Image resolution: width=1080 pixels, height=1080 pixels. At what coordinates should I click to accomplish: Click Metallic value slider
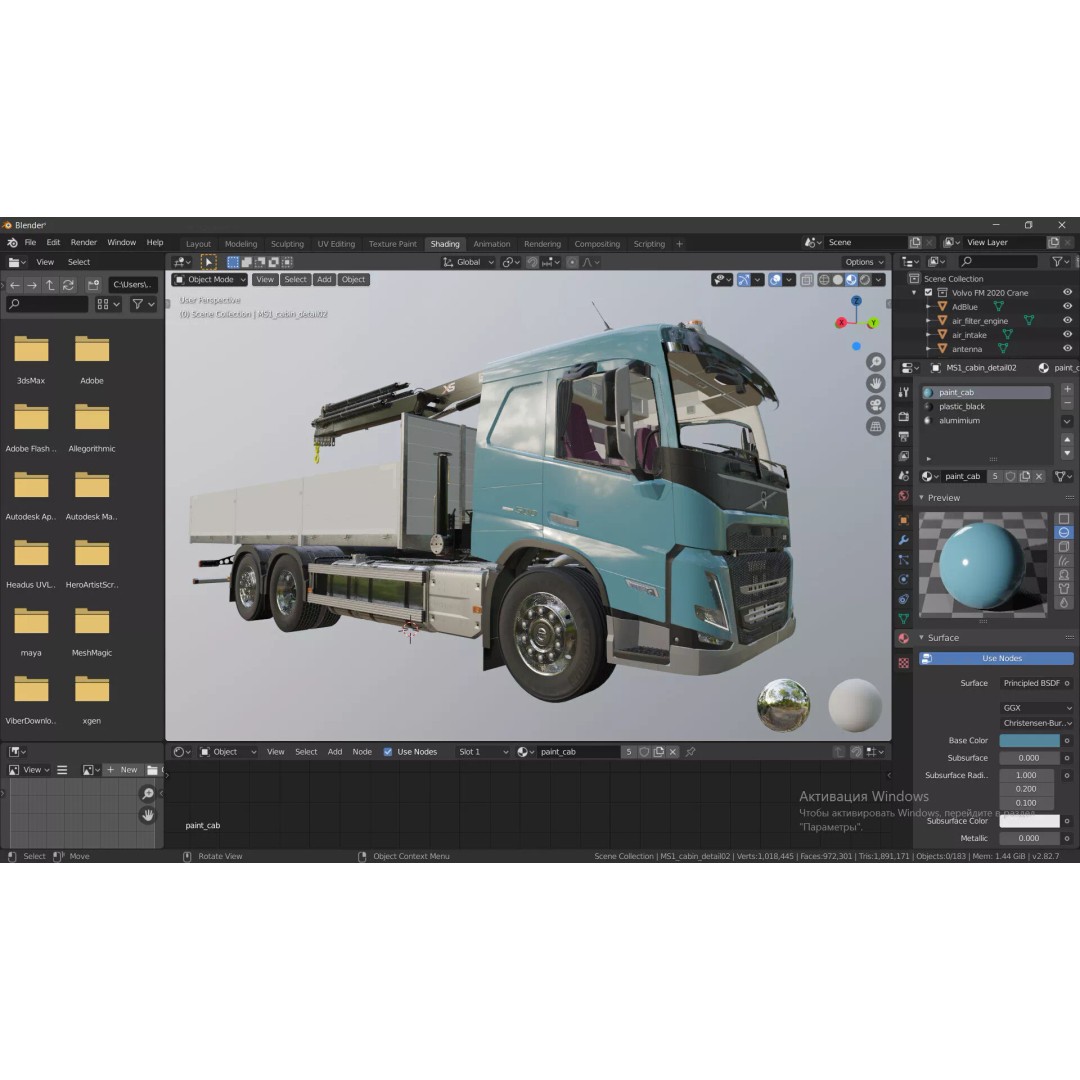pyautogui.click(x=1029, y=838)
